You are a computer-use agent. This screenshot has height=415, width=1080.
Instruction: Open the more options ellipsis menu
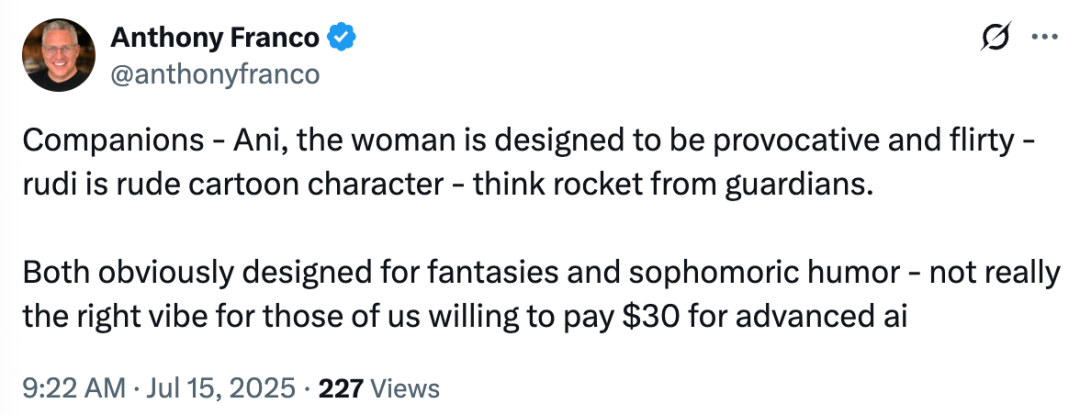tap(1043, 38)
